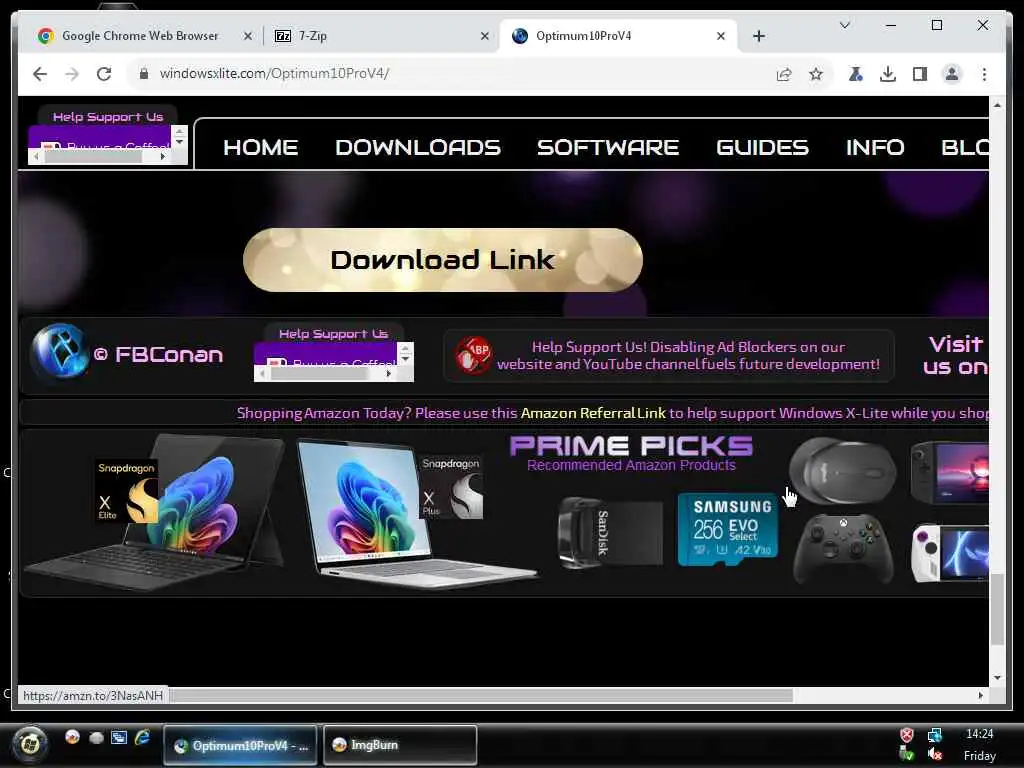Open Chrome Labs flask icon
This screenshot has width=1024, height=768.
[856, 74]
